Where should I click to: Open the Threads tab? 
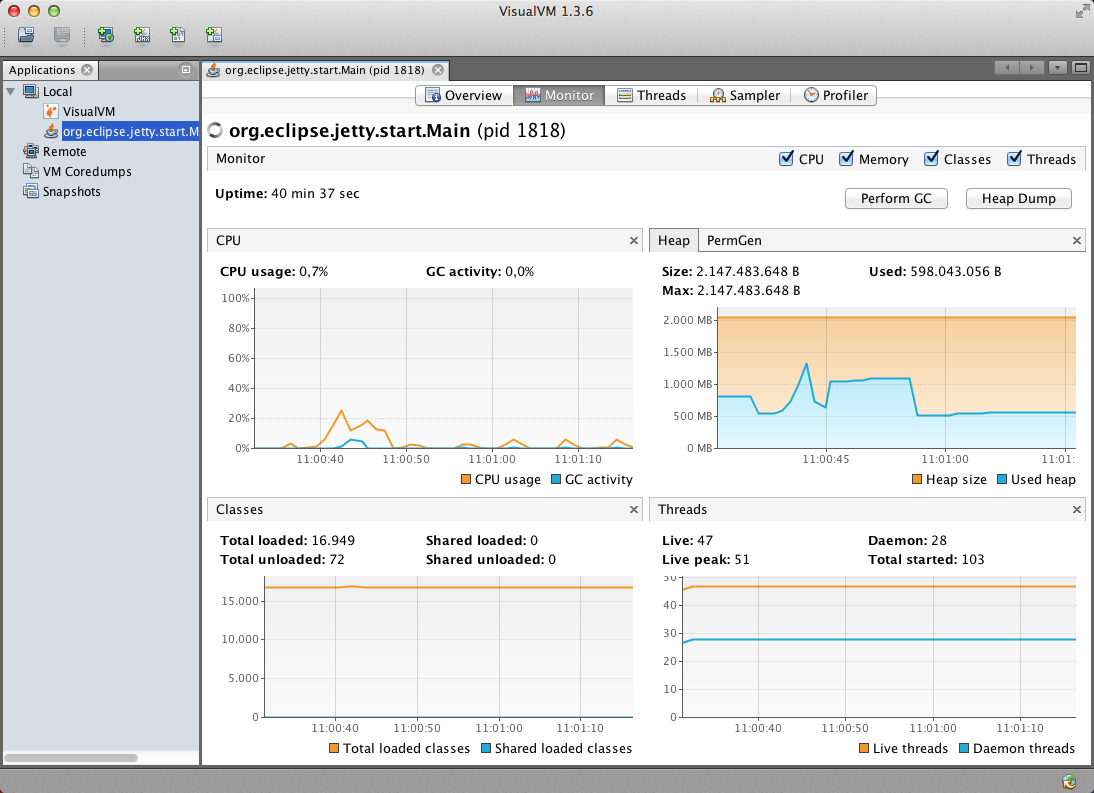point(652,96)
